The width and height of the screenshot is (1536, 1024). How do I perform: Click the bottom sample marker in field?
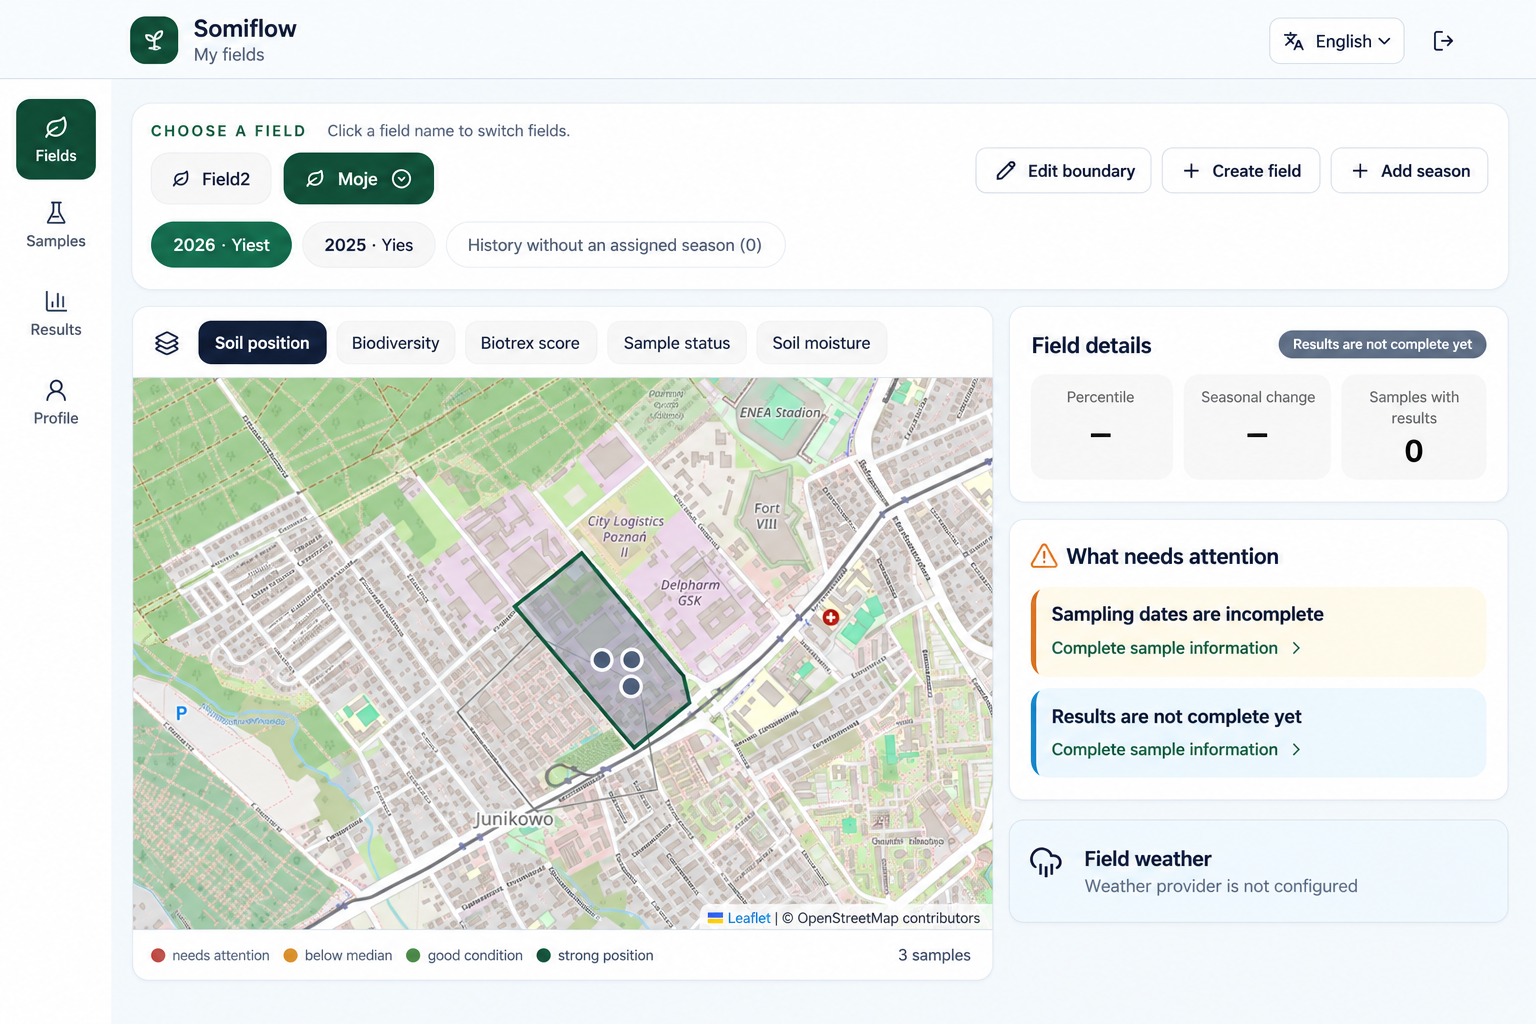[631, 687]
